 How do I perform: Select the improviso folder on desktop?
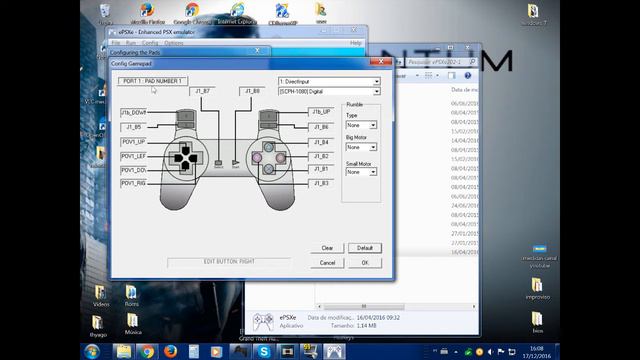(538, 289)
